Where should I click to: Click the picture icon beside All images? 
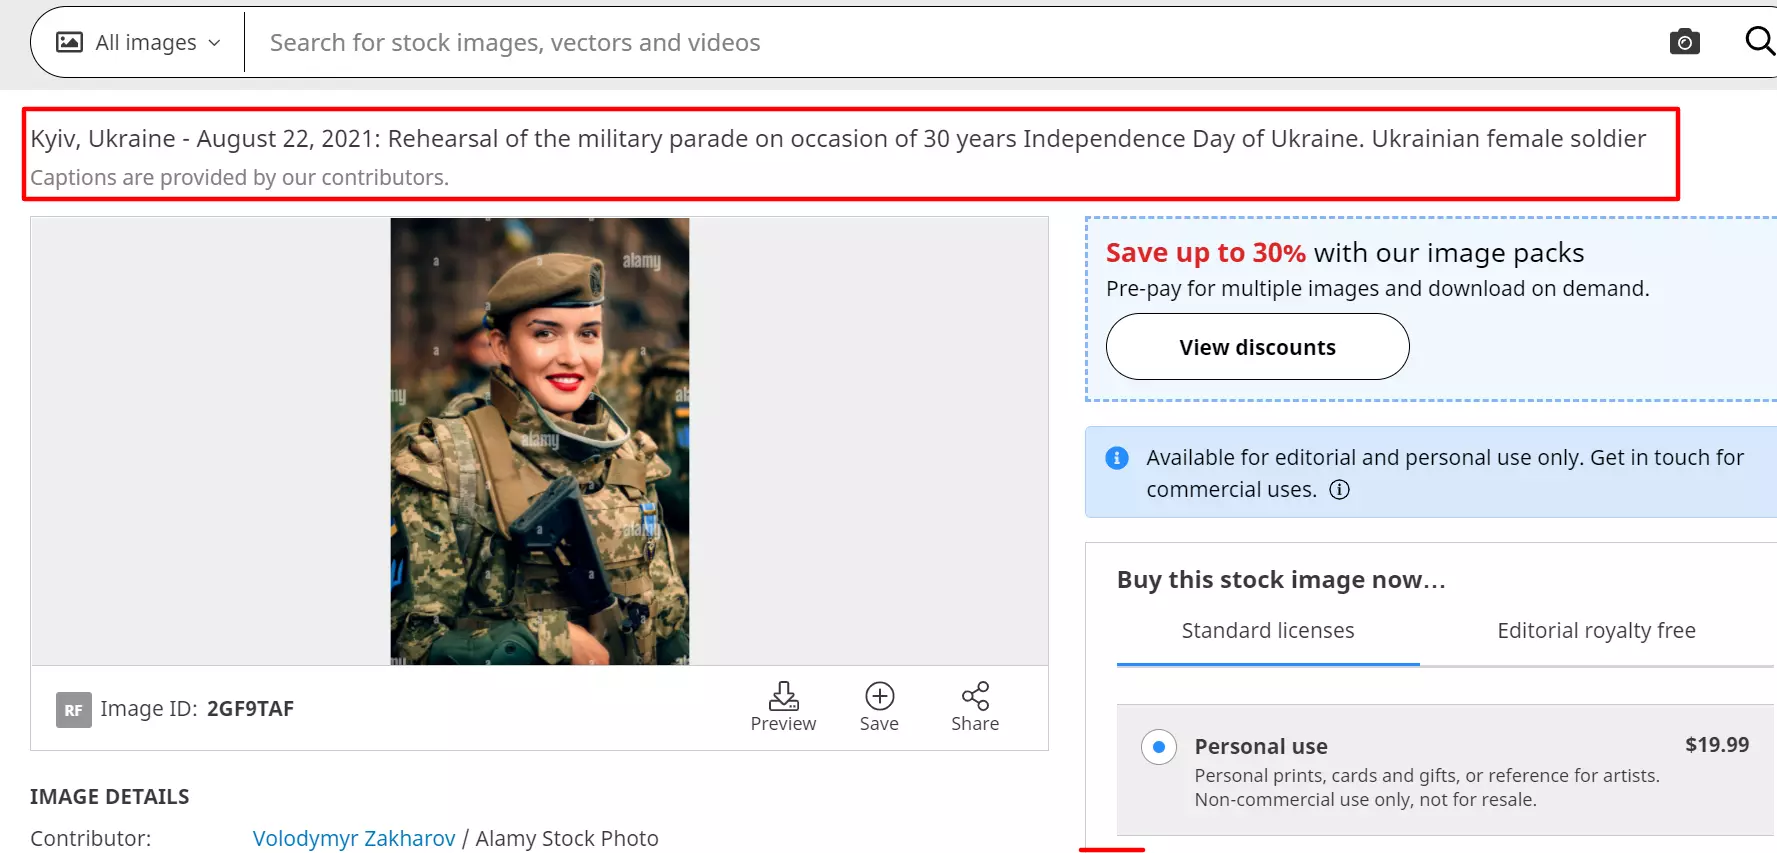[69, 42]
